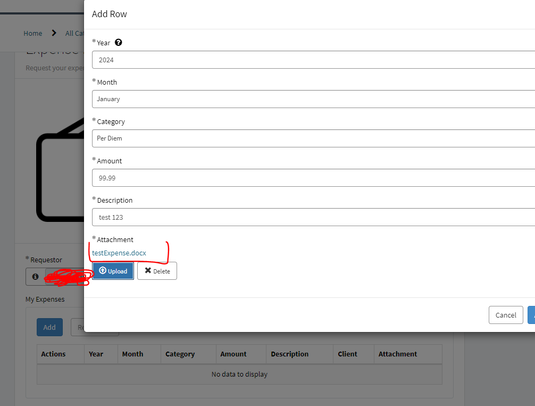
Task: Click the blue Add button under My Expenses
Action: (x=49, y=327)
